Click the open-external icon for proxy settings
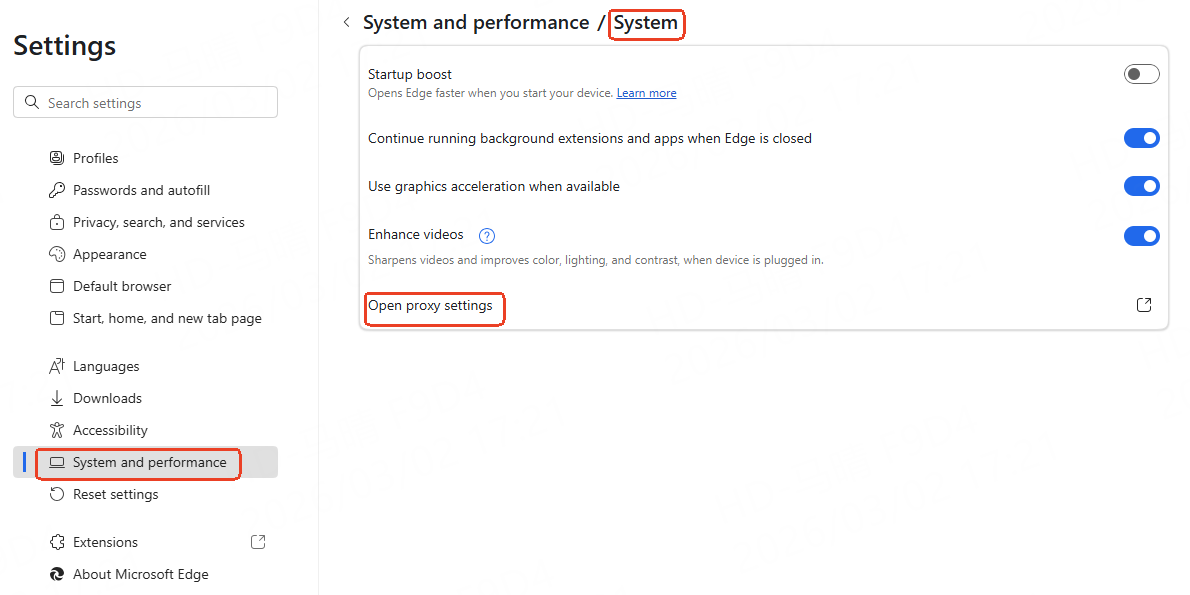This screenshot has width=1190, height=595. [x=1144, y=305]
